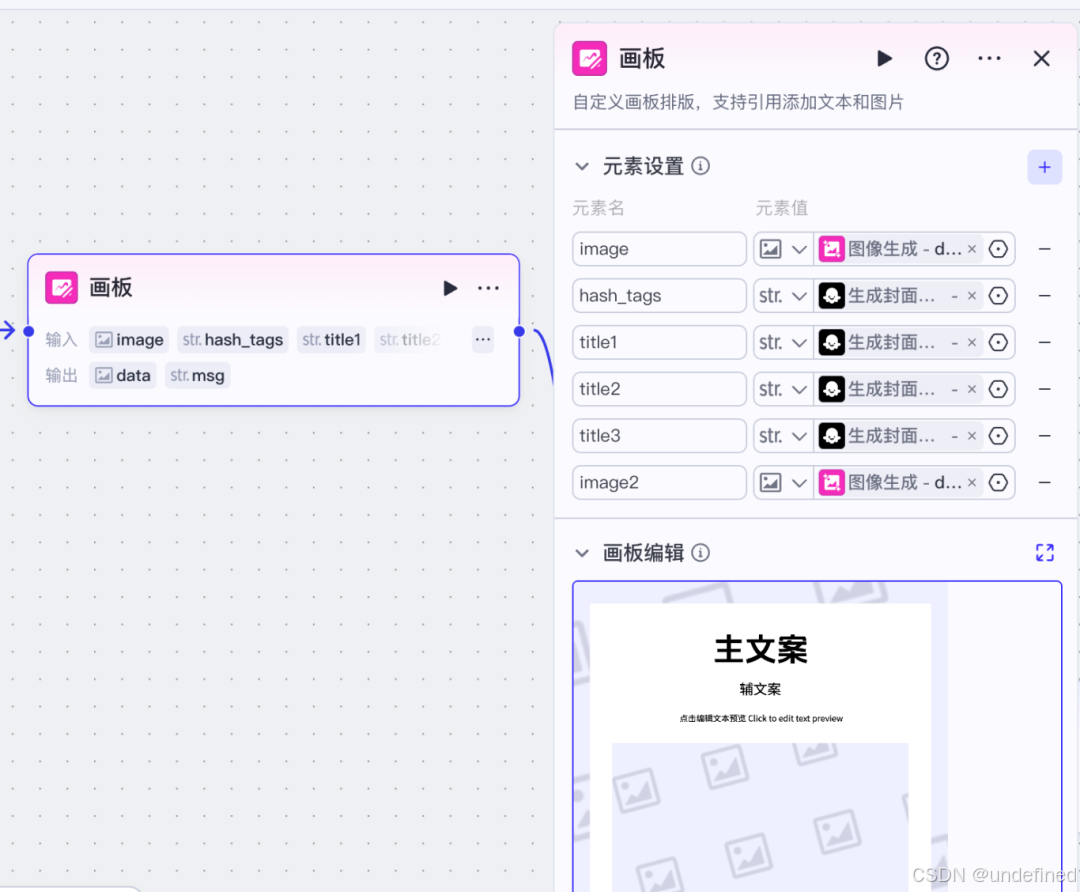Click the pink 画板 icon in panel header
This screenshot has height=892, width=1080.
tap(590, 59)
